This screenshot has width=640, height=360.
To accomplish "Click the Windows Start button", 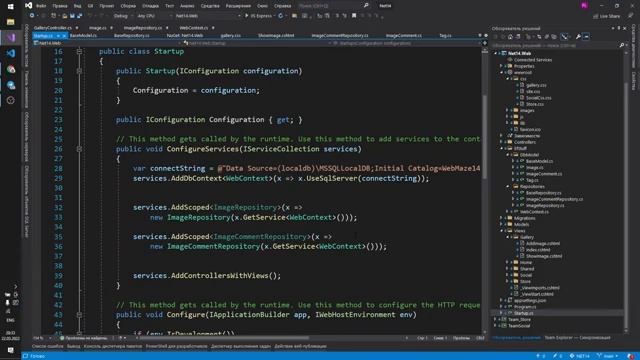I will pos(11,7).
